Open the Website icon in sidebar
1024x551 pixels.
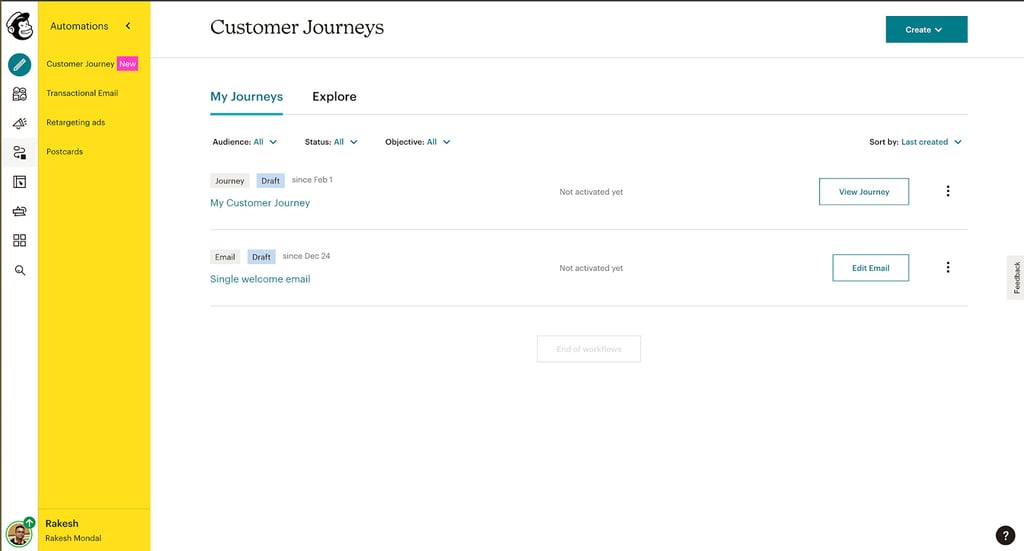[20, 182]
